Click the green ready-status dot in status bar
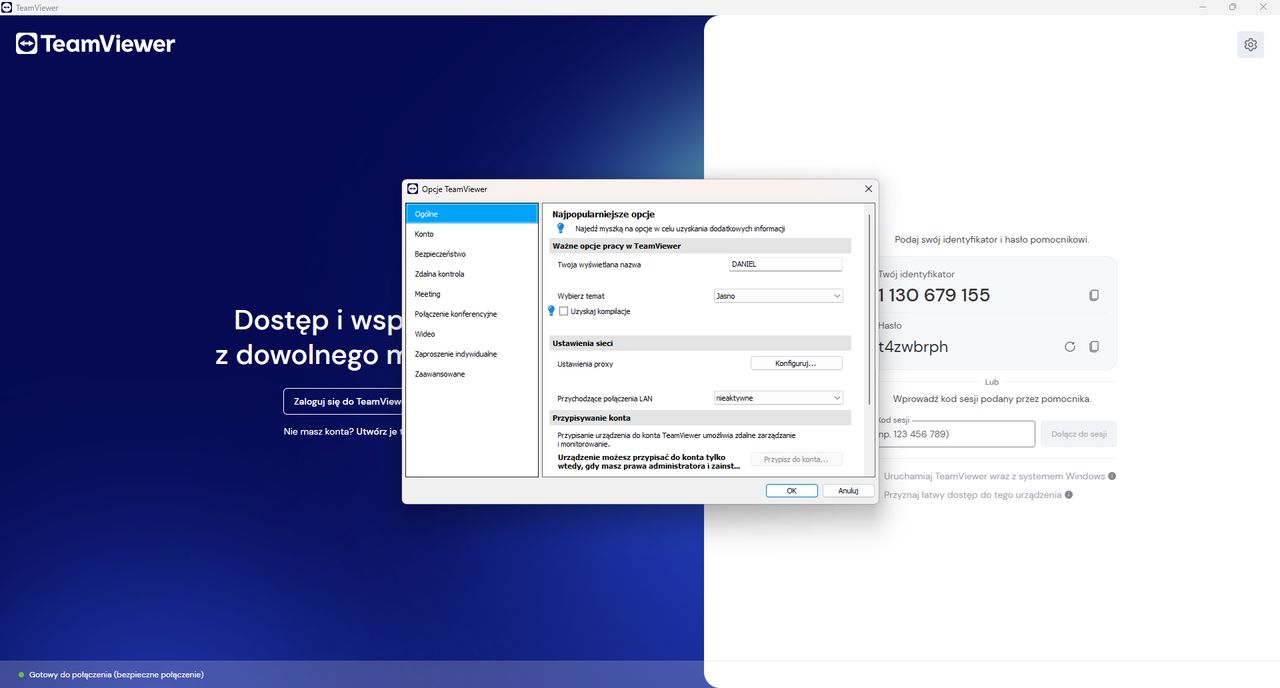This screenshot has width=1280, height=688. pyautogui.click(x=21, y=675)
